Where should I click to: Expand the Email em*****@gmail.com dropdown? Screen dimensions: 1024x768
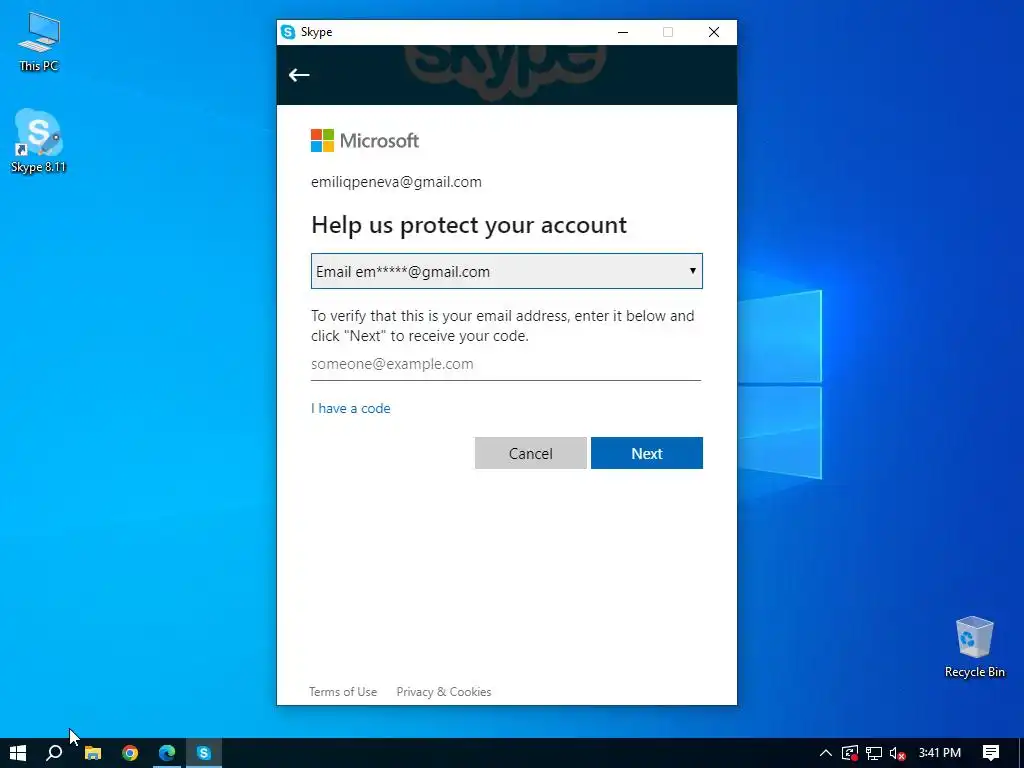[507, 271]
